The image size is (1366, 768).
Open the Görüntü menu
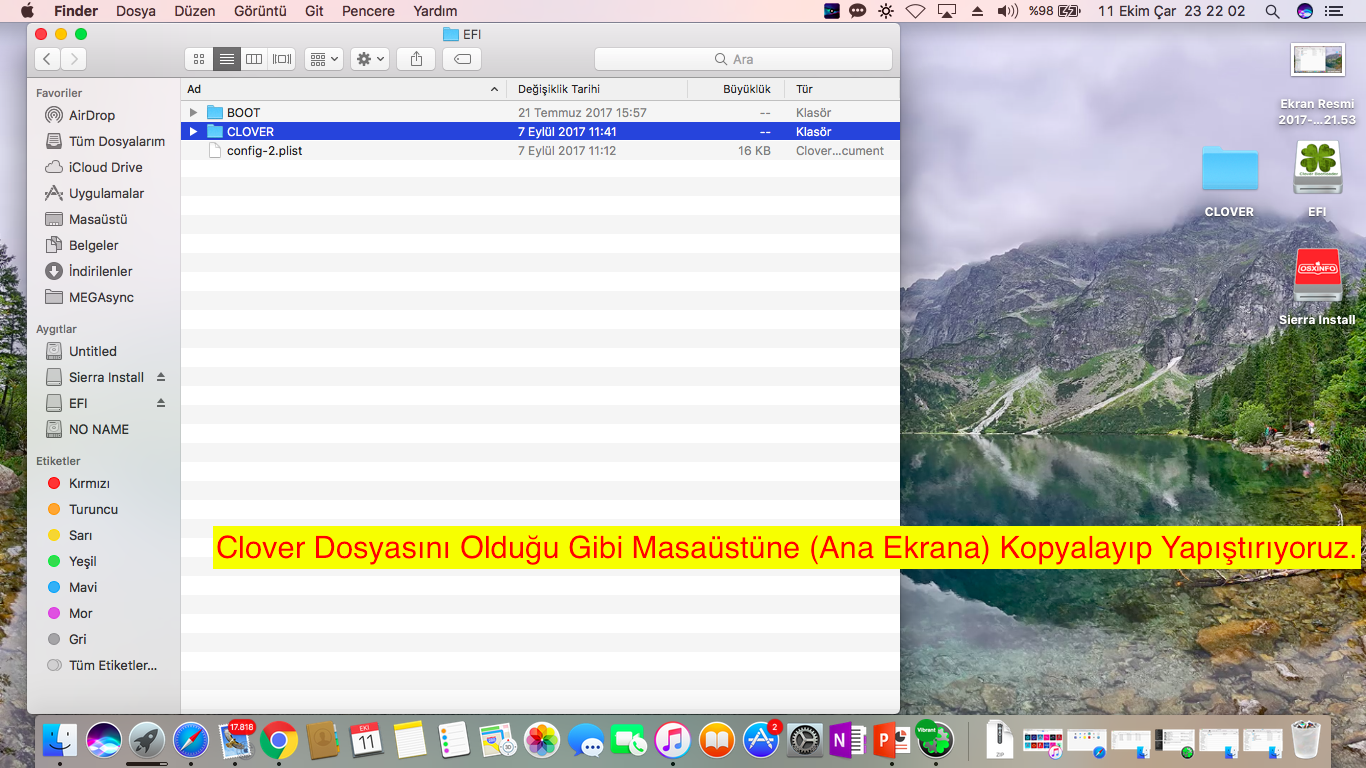[x=260, y=11]
